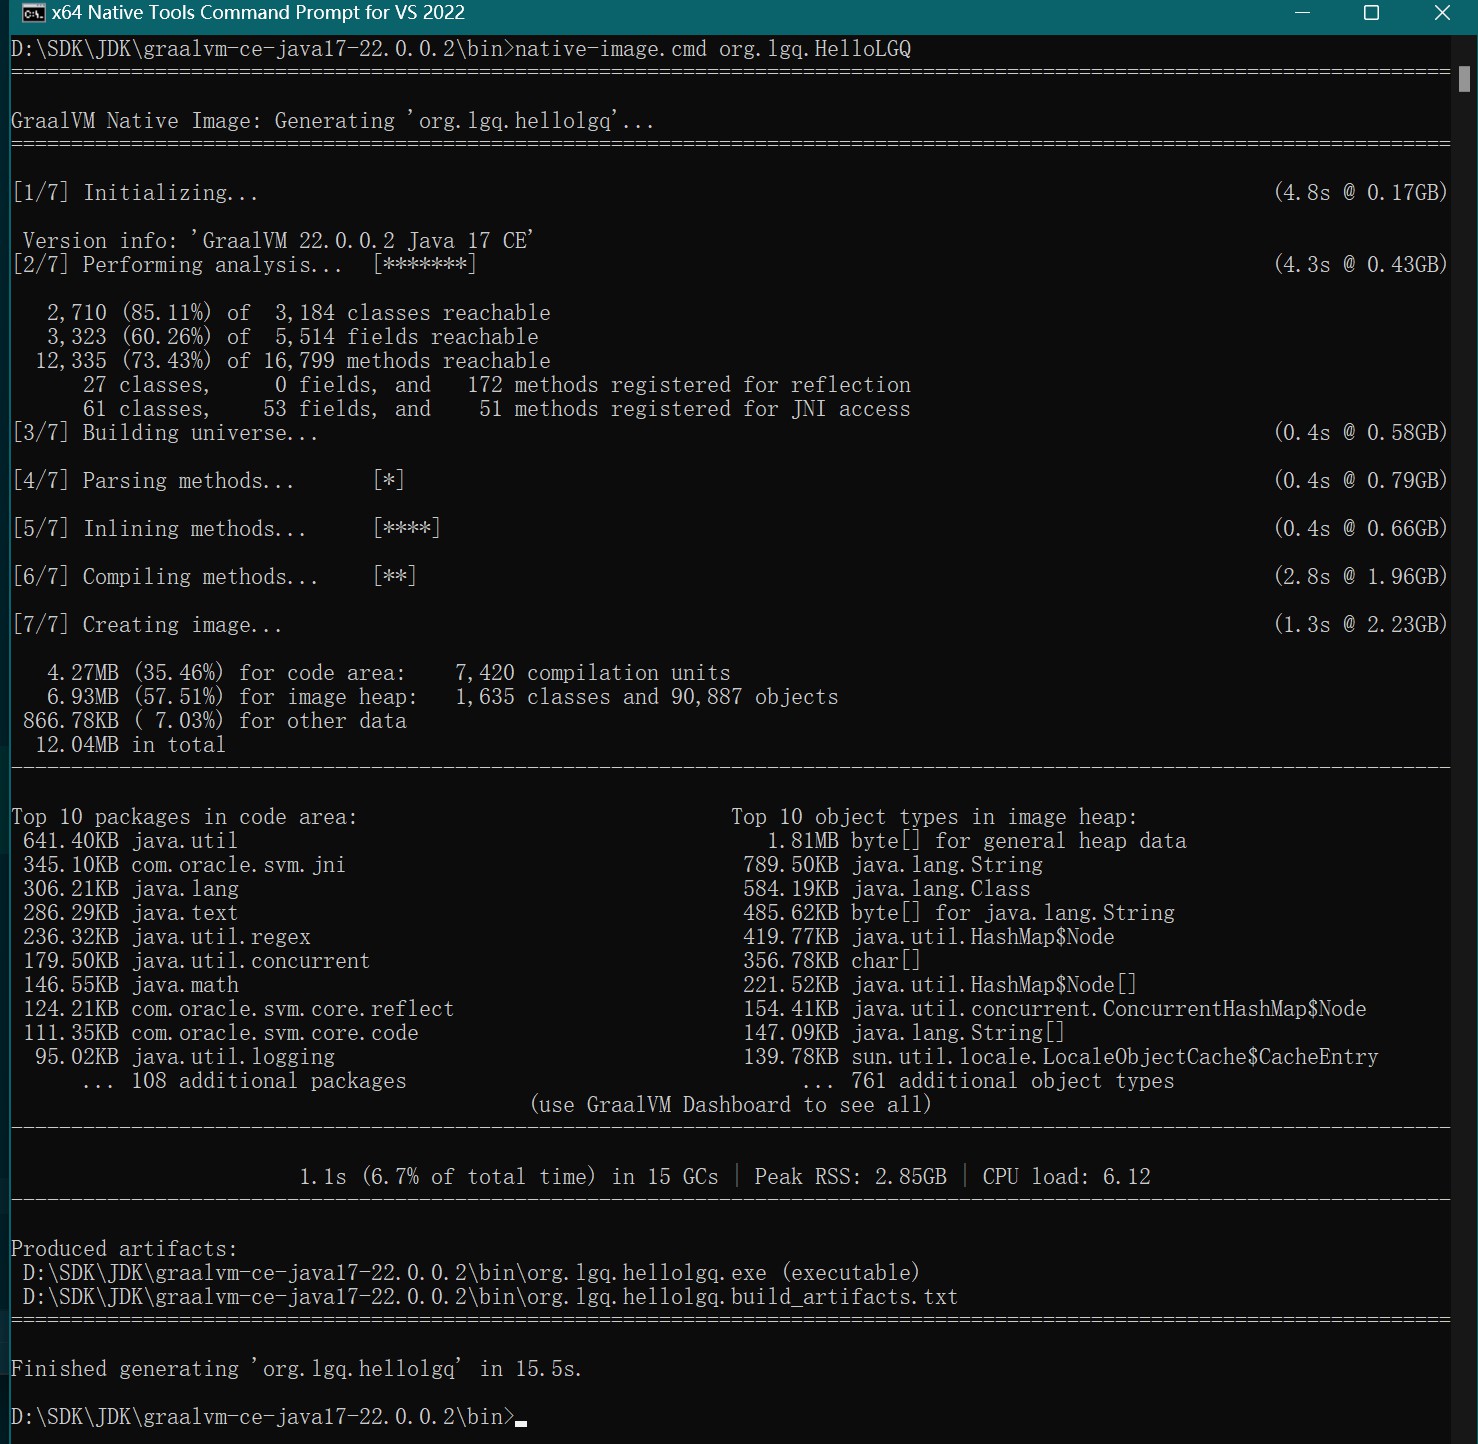Image resolution: width=1478 pixels, height=1444 pixels.
Task: Click the '306.21KB java.lang' row
Action: click(x=130, y=889)
